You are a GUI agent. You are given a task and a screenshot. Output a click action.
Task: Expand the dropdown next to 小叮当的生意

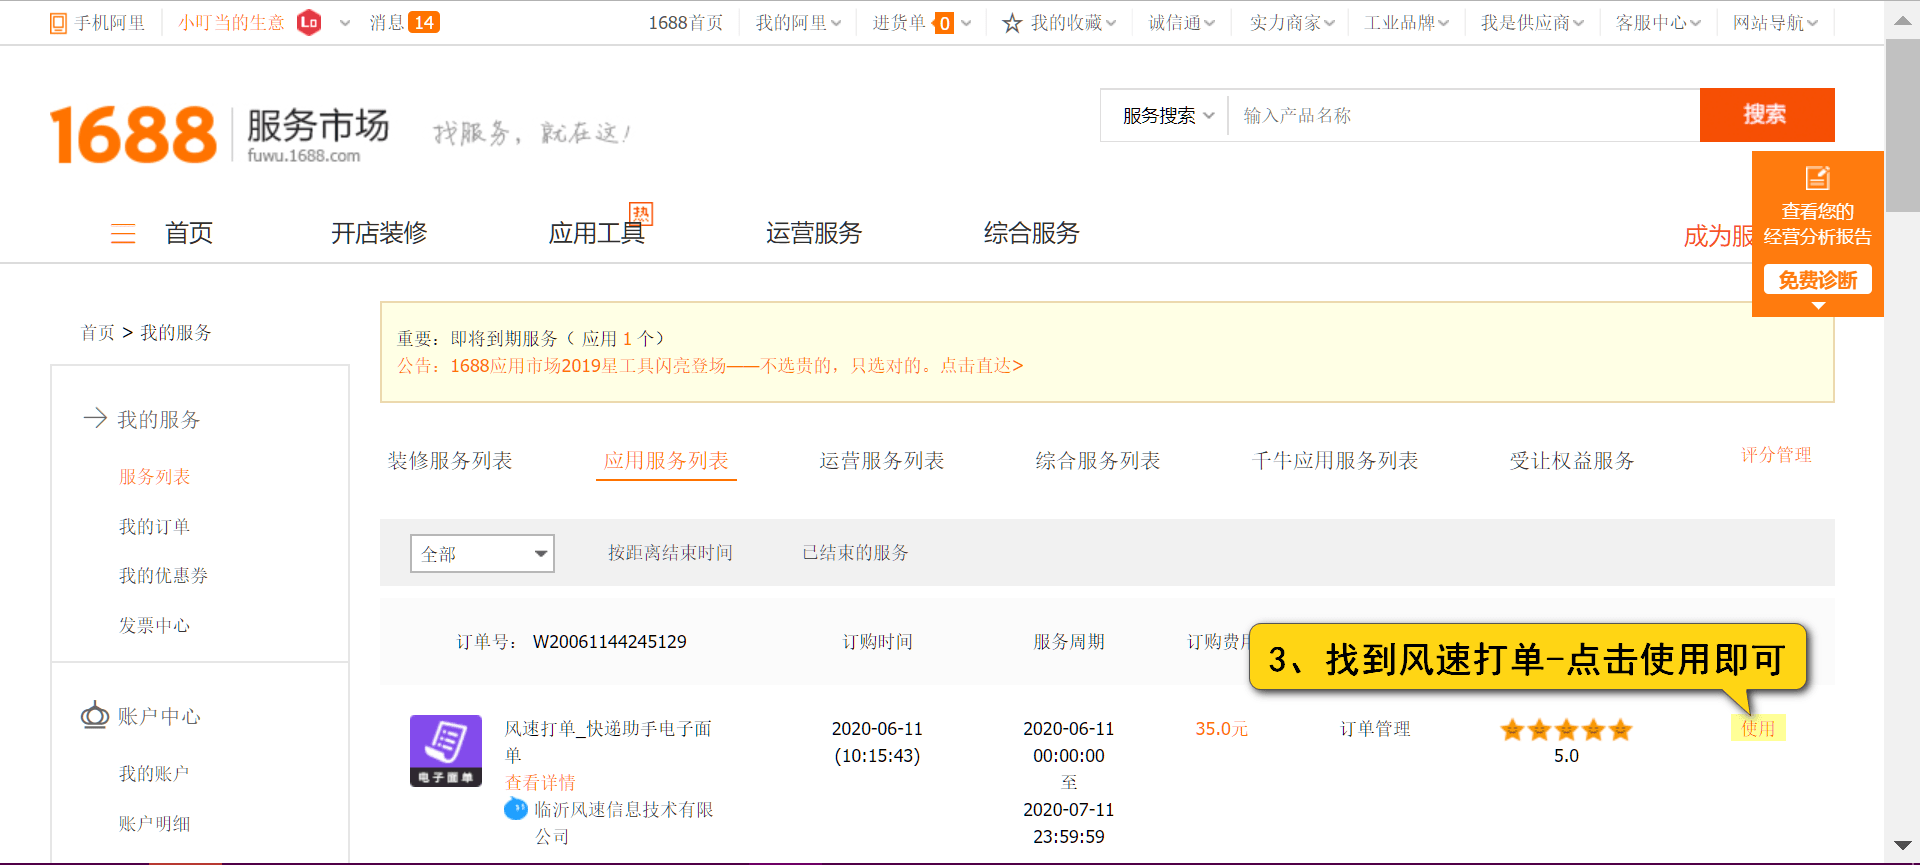(345, 23)
